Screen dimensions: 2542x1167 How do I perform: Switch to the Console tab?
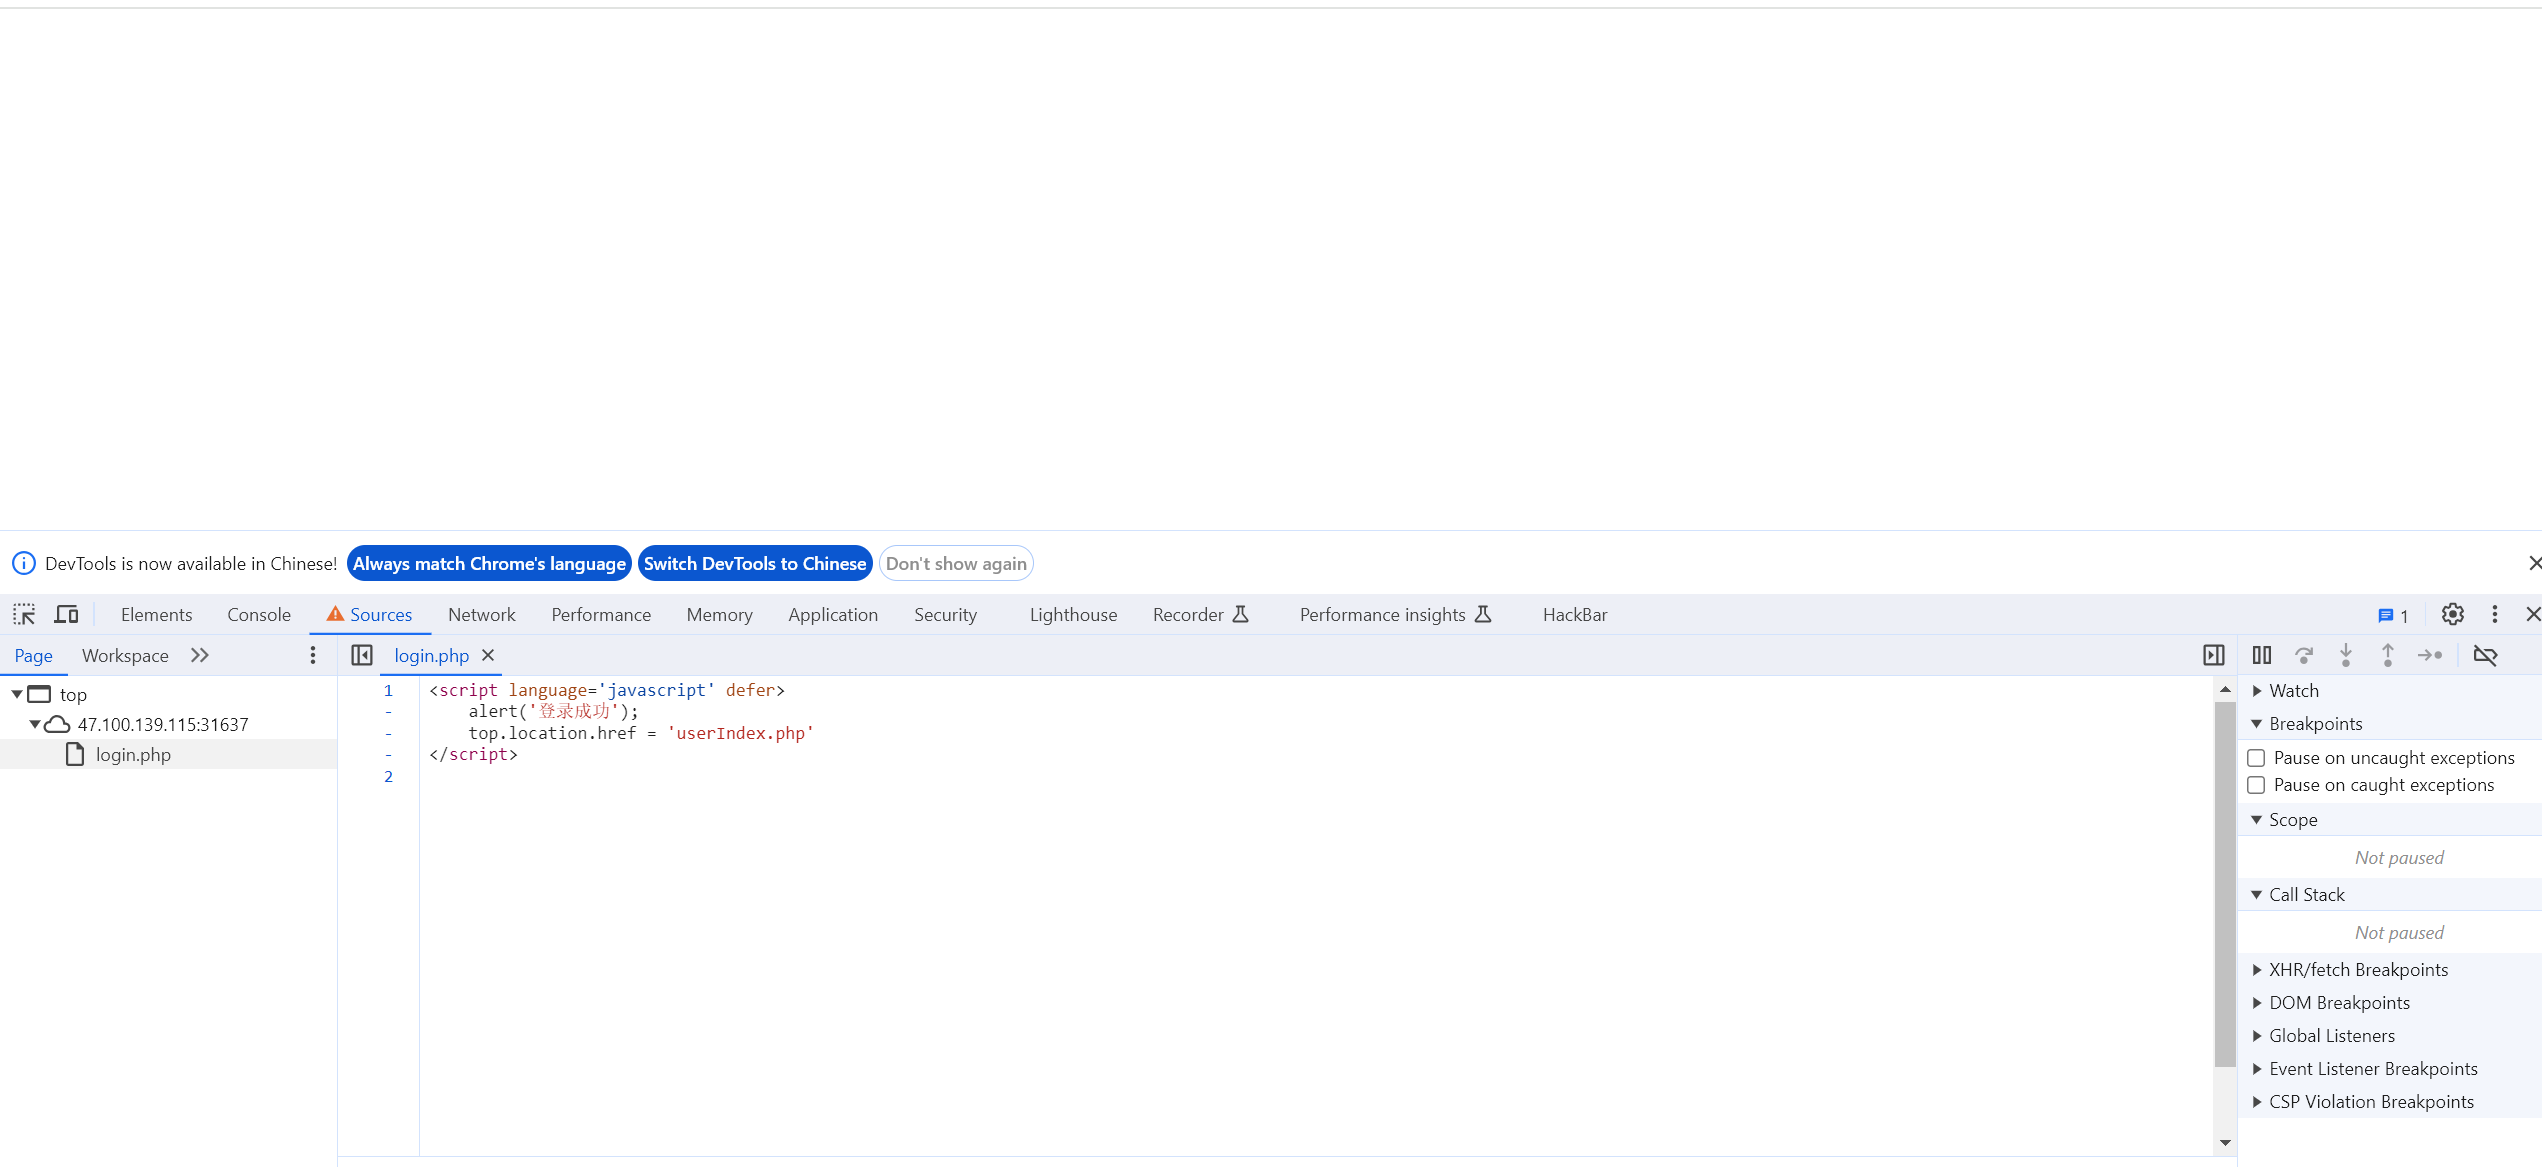259,615
